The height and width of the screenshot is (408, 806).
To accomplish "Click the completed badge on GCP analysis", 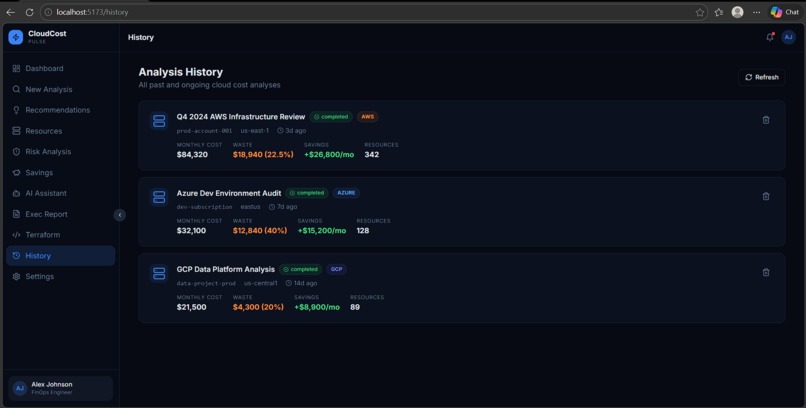I will [301, 269].
